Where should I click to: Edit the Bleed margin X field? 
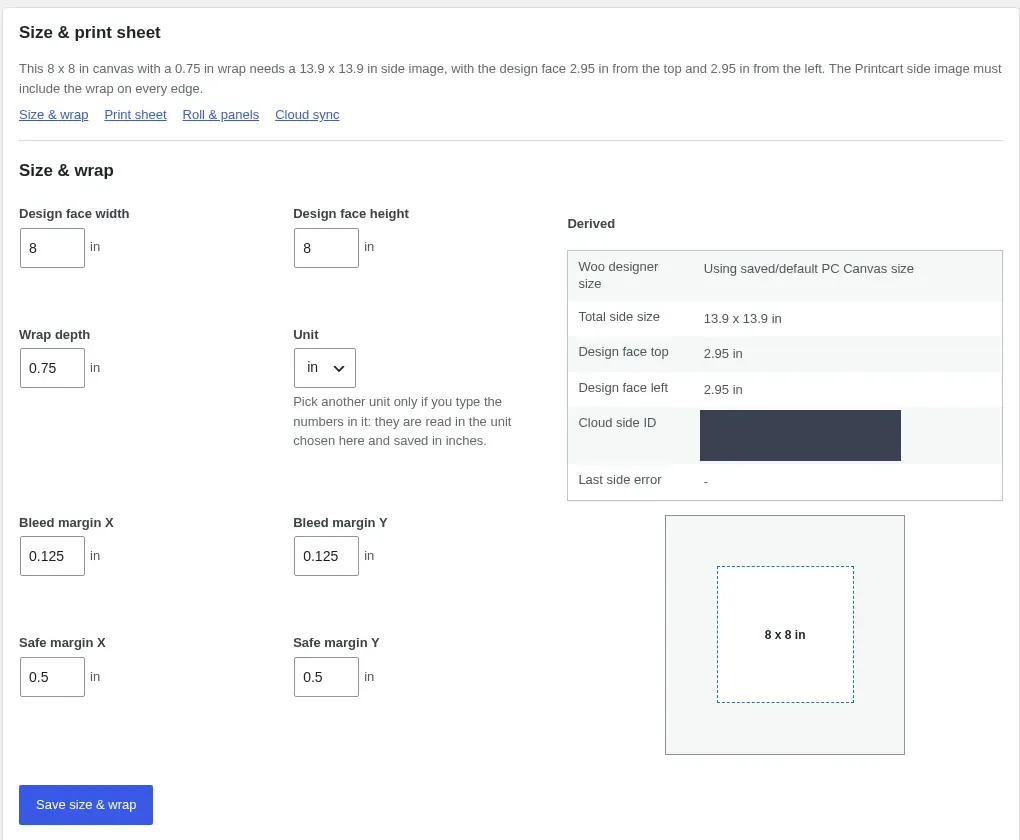click(52, 556)
